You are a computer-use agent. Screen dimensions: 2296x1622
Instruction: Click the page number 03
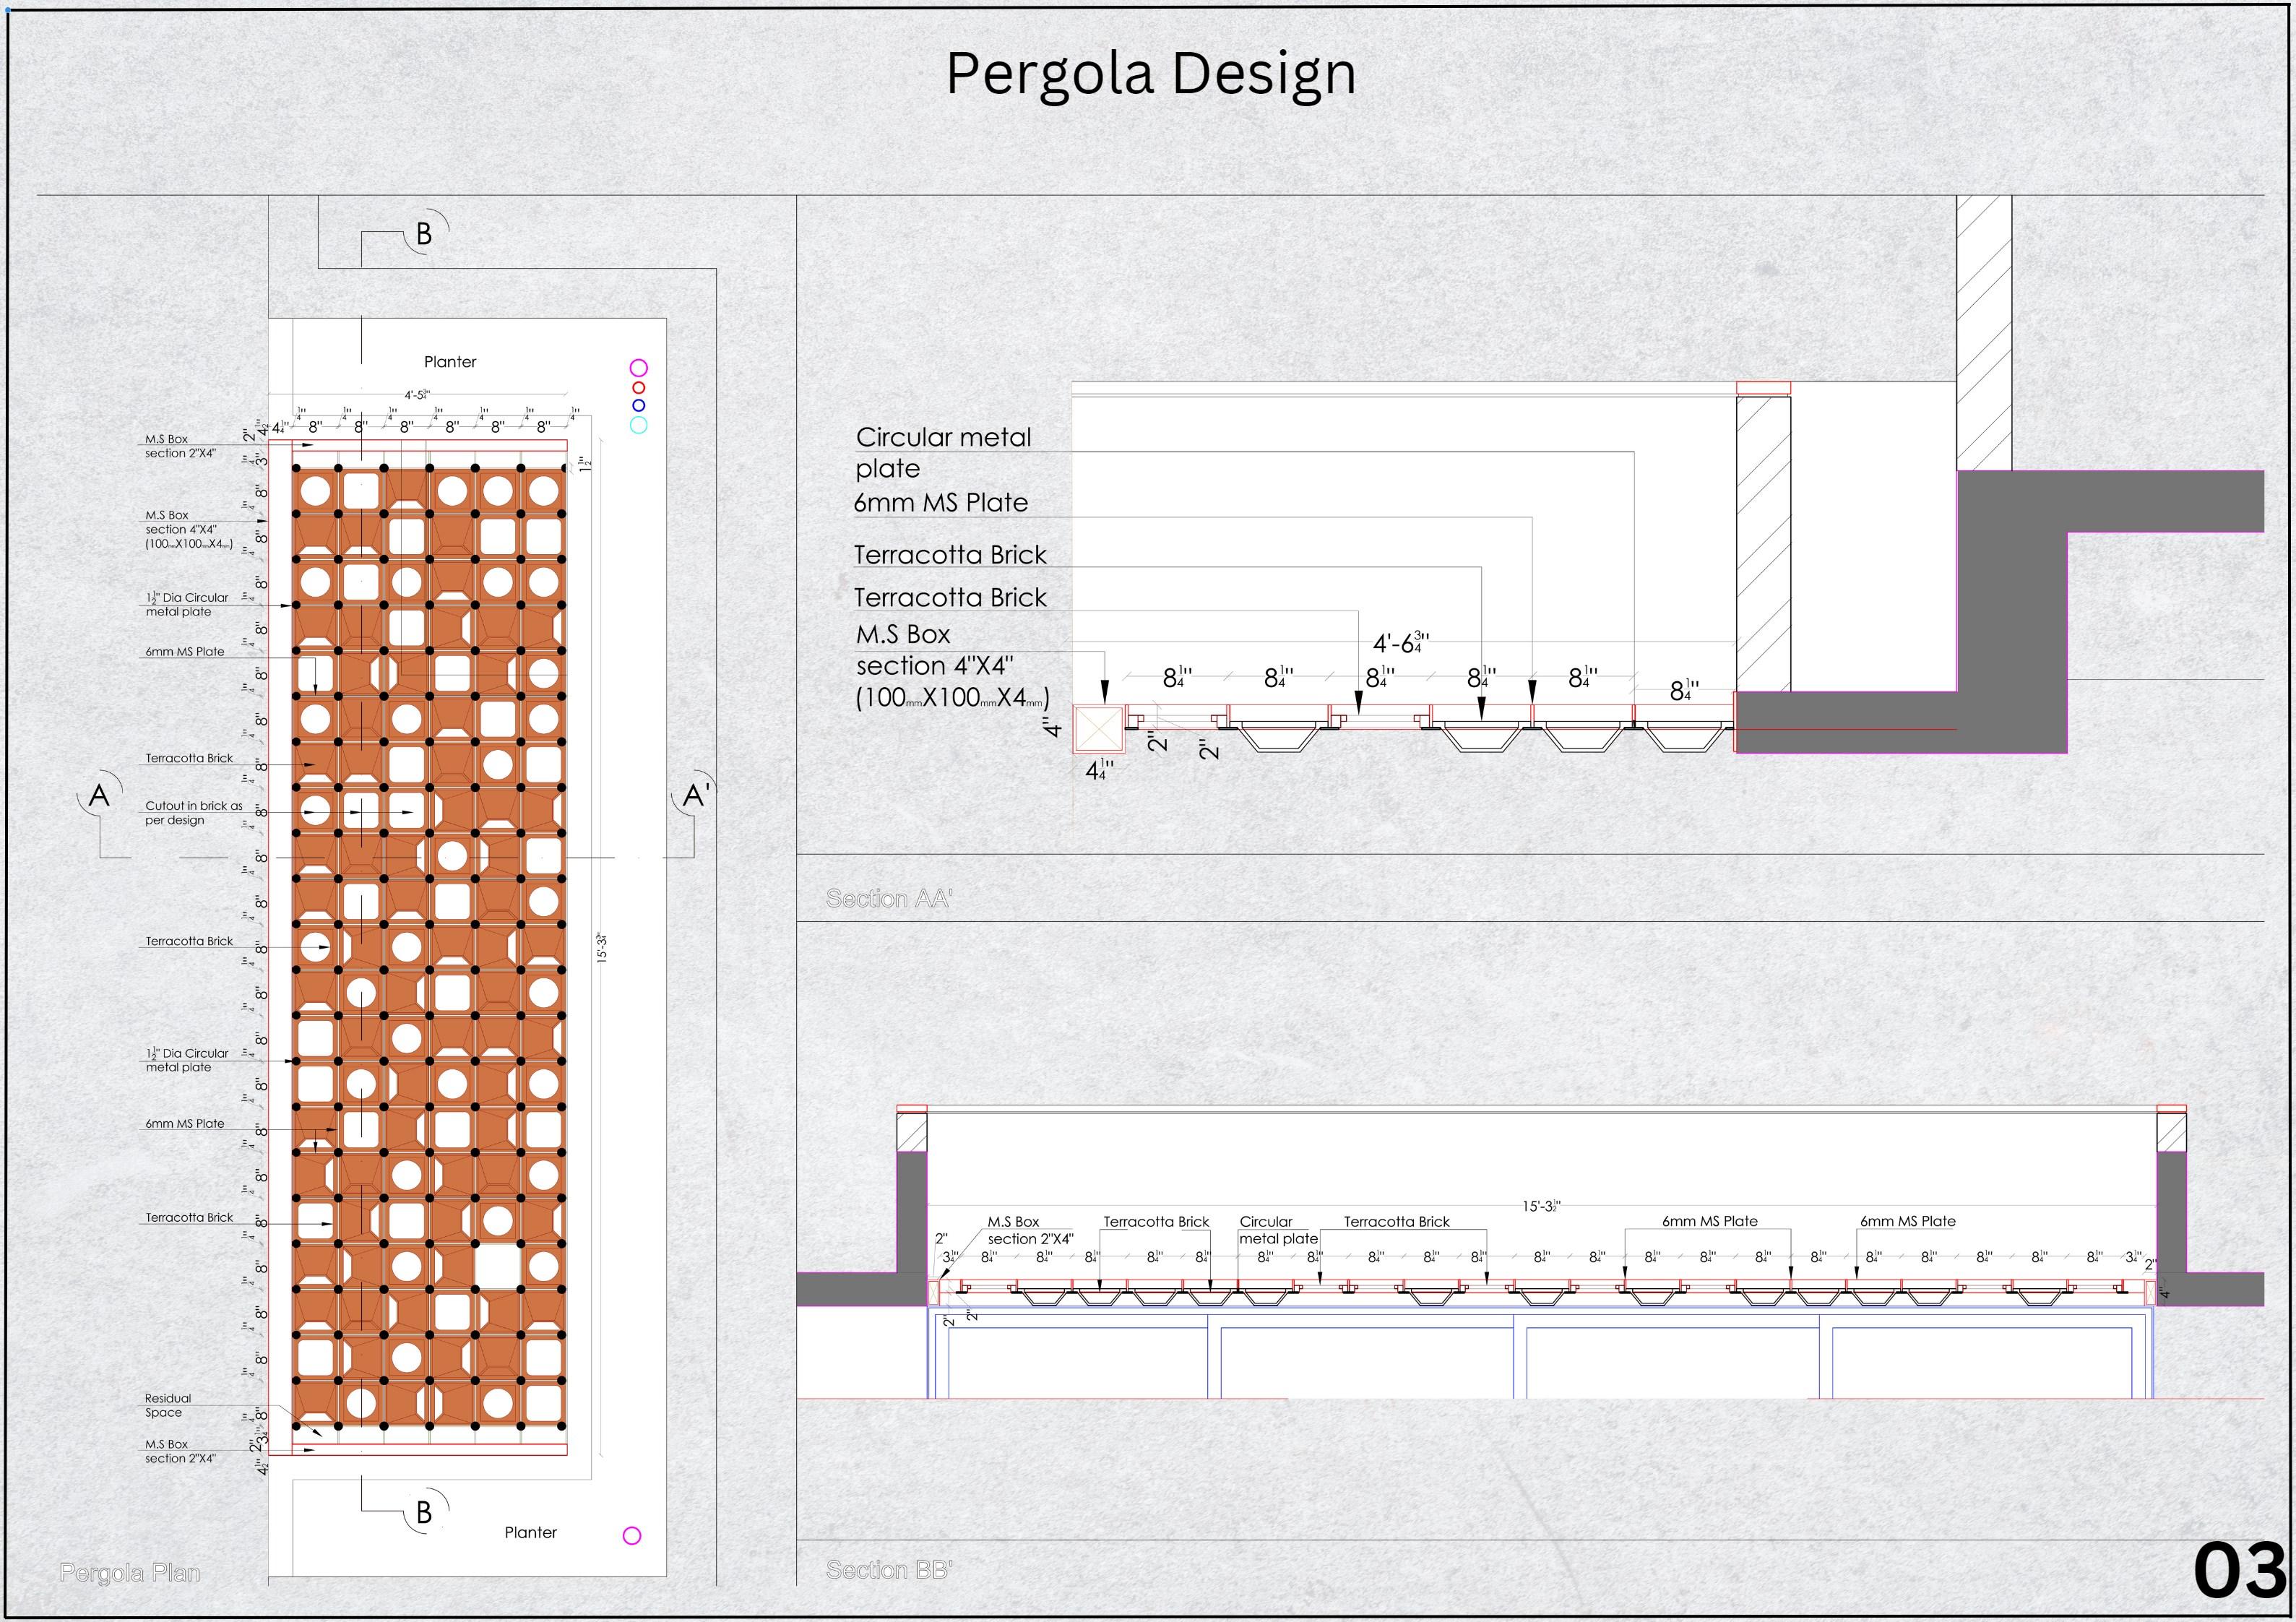(2240, 1571)
